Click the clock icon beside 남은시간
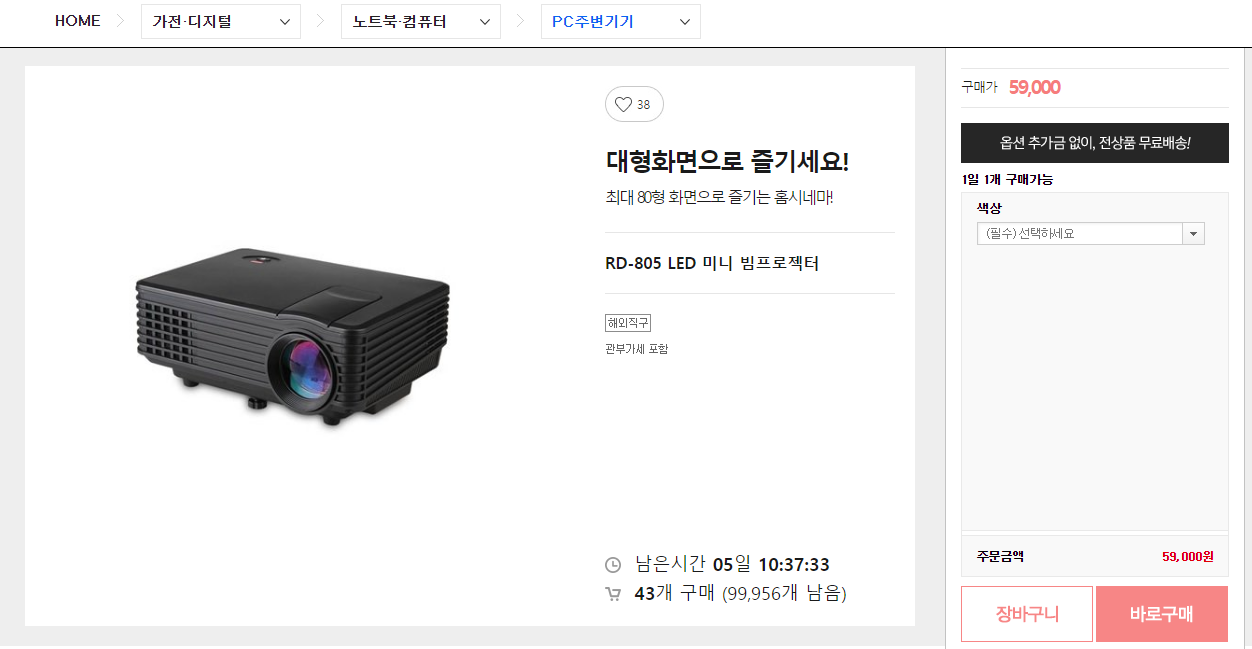Screen dimensions: 1252x649 tap(613, 565)
